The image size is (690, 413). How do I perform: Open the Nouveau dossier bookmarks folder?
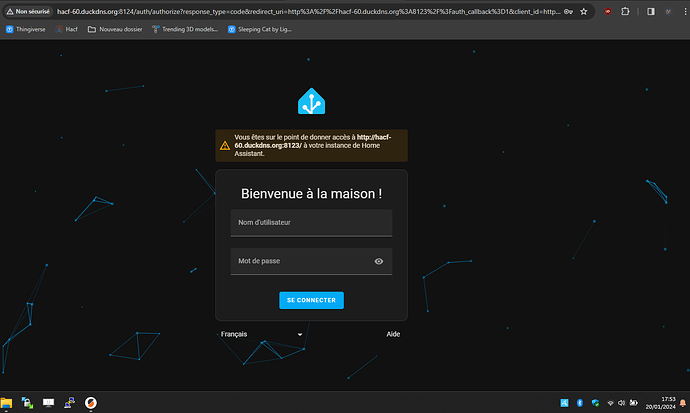pyautogui.click(x=115, y=29)
